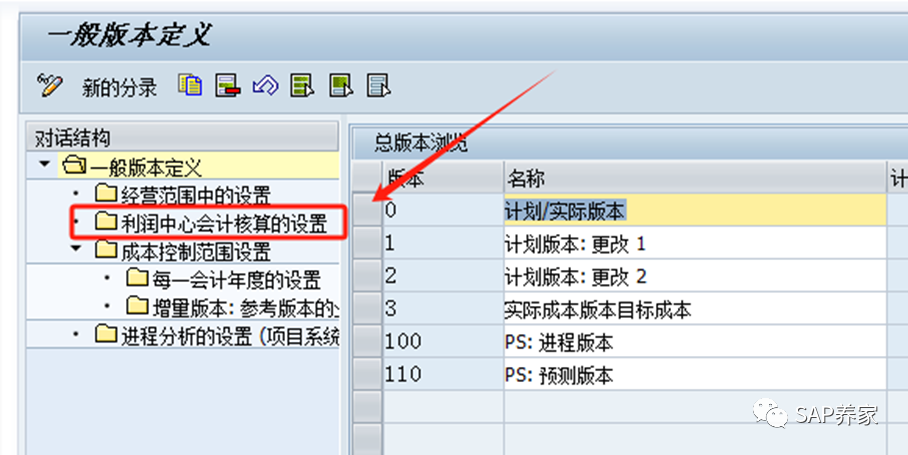Collapse the 成本控制范围设置 node arrow
Image resolution: width=908 pixels, height=455 pixels.
[x=76, y=248]
